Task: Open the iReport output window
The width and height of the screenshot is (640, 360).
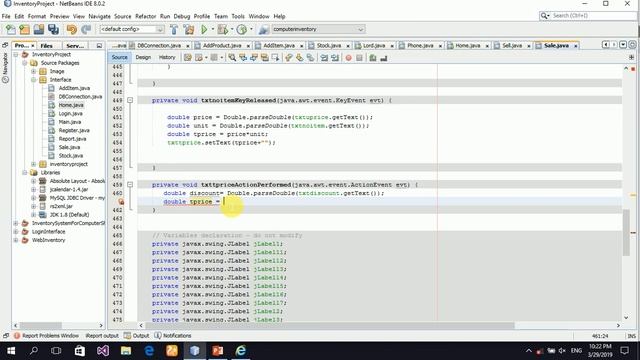Action: tap(102, 336)
